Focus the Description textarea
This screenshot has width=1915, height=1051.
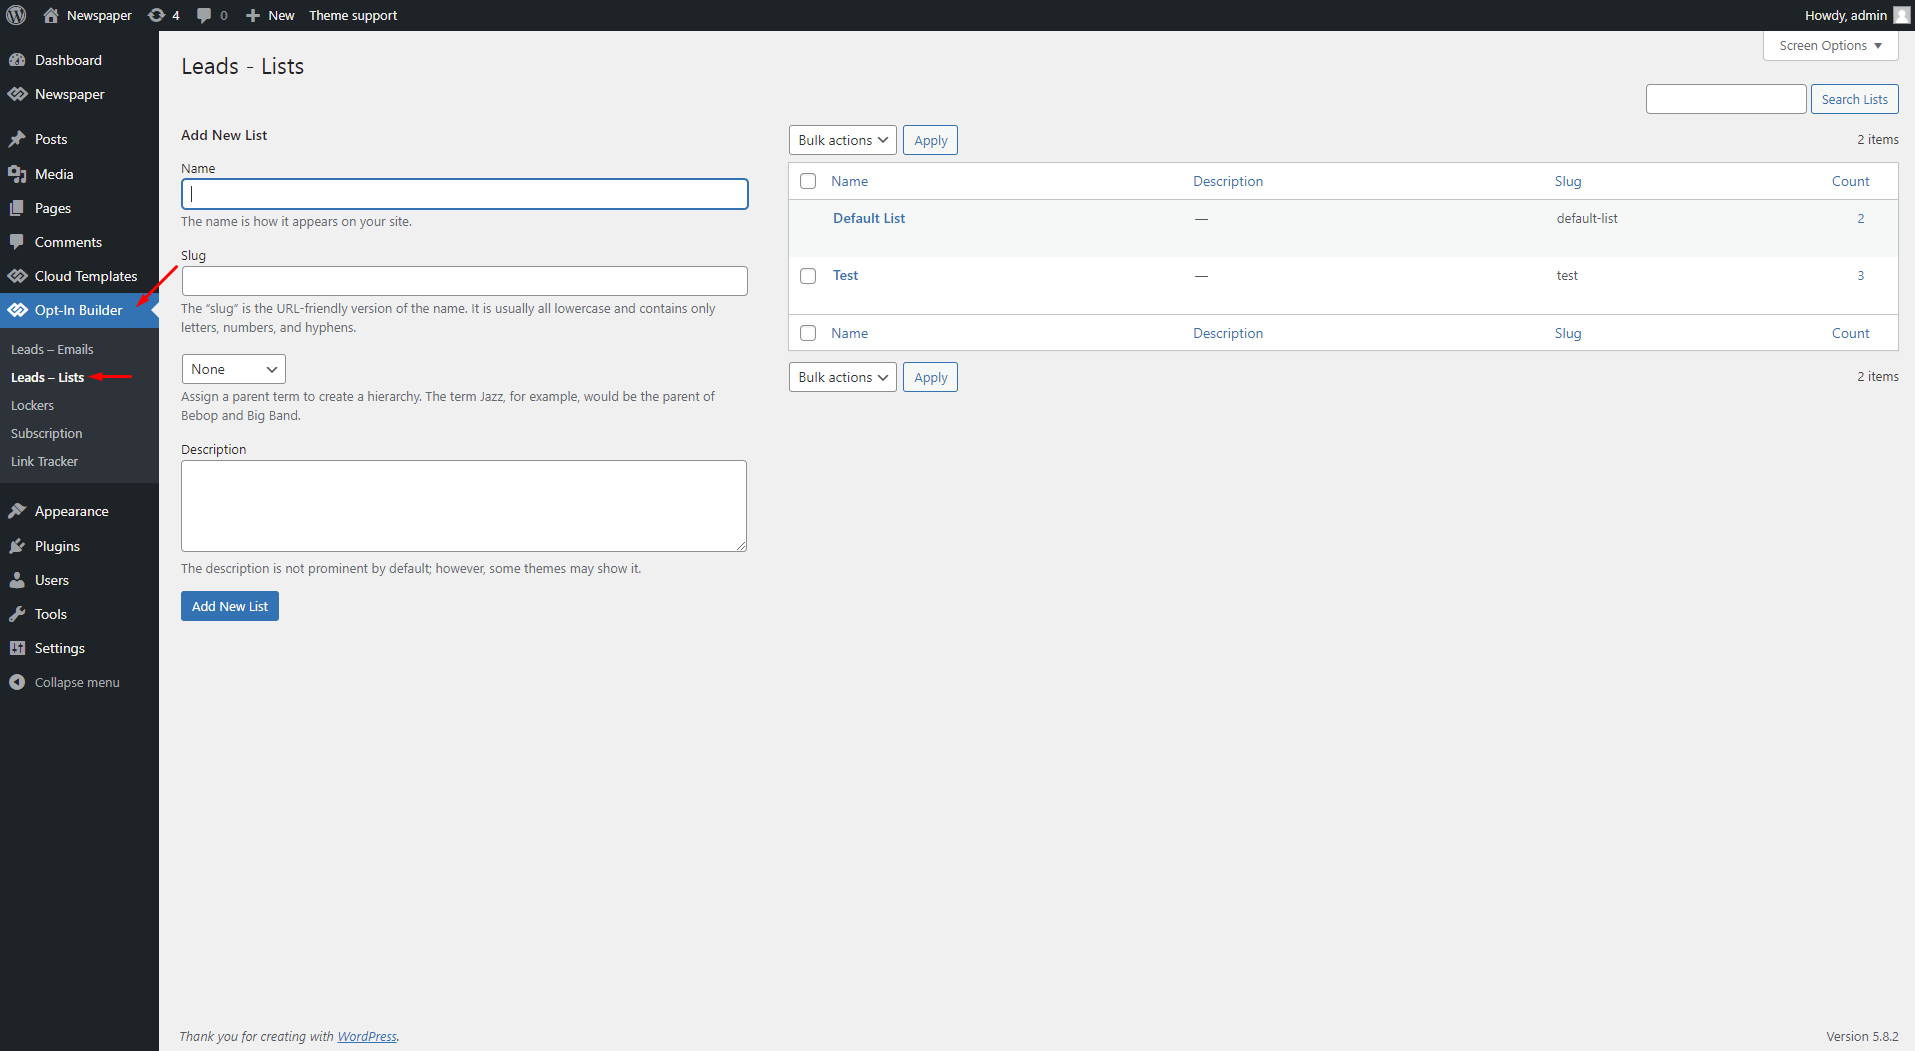tap(464, 506)
